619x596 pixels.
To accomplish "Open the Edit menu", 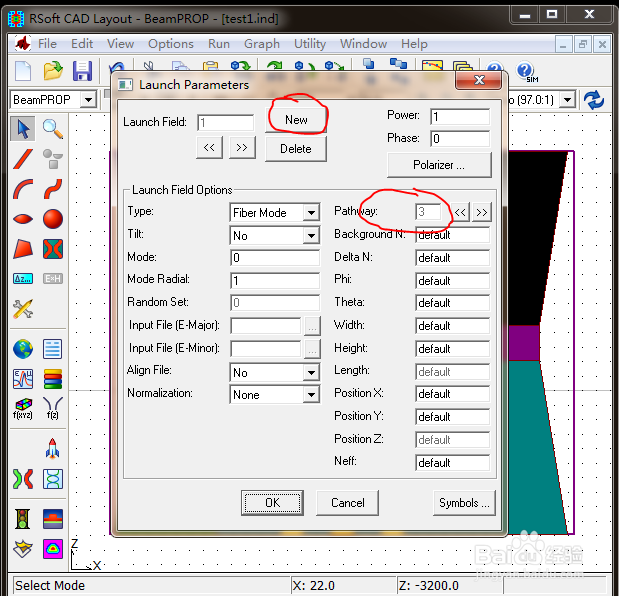I will point(82,44).
